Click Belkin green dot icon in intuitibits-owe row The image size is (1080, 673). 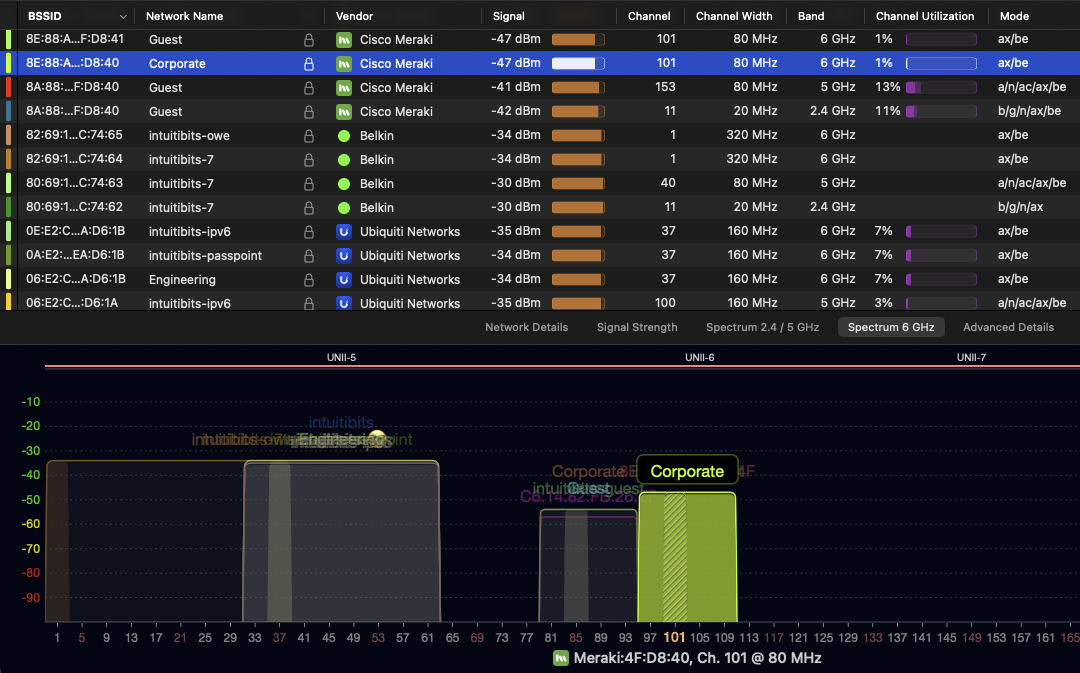[x=344, y=136]
